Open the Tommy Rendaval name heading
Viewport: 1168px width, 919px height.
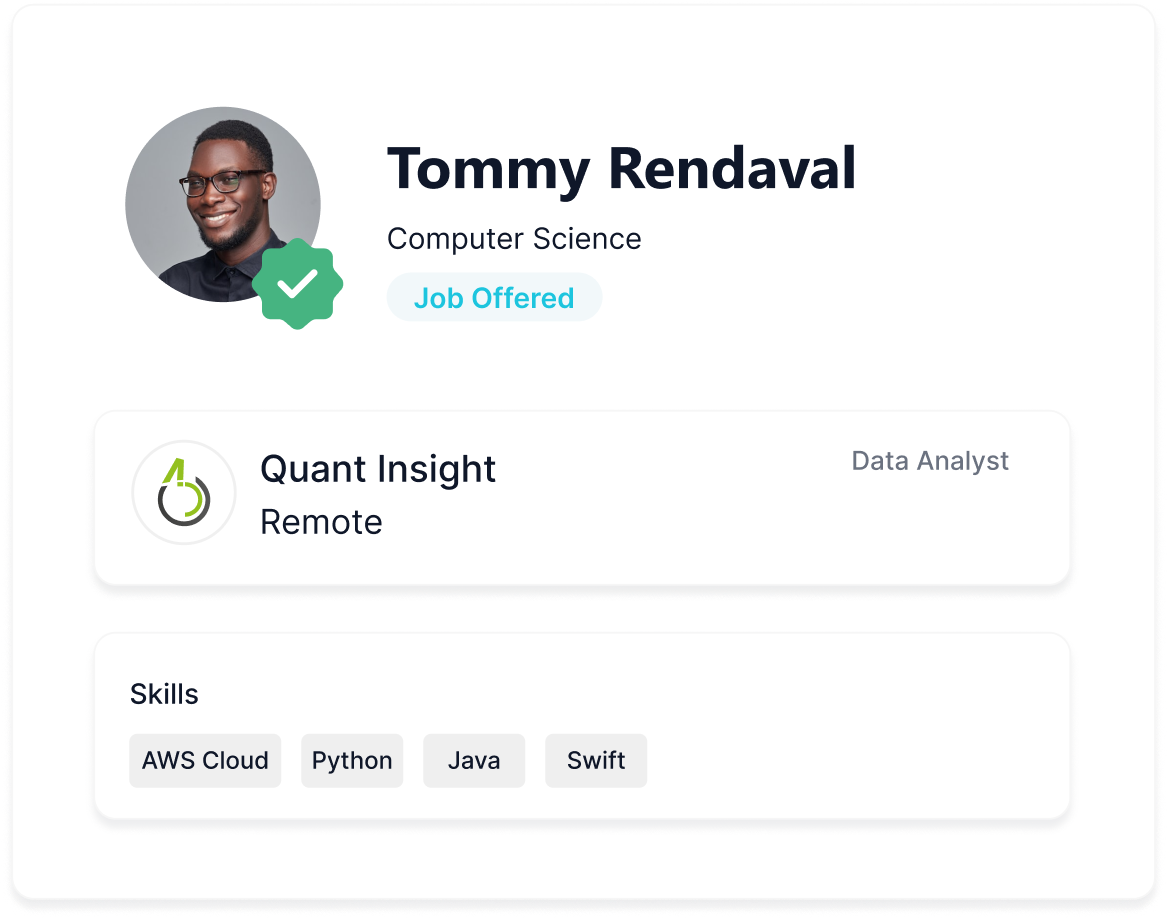click(x=621, y=169)
